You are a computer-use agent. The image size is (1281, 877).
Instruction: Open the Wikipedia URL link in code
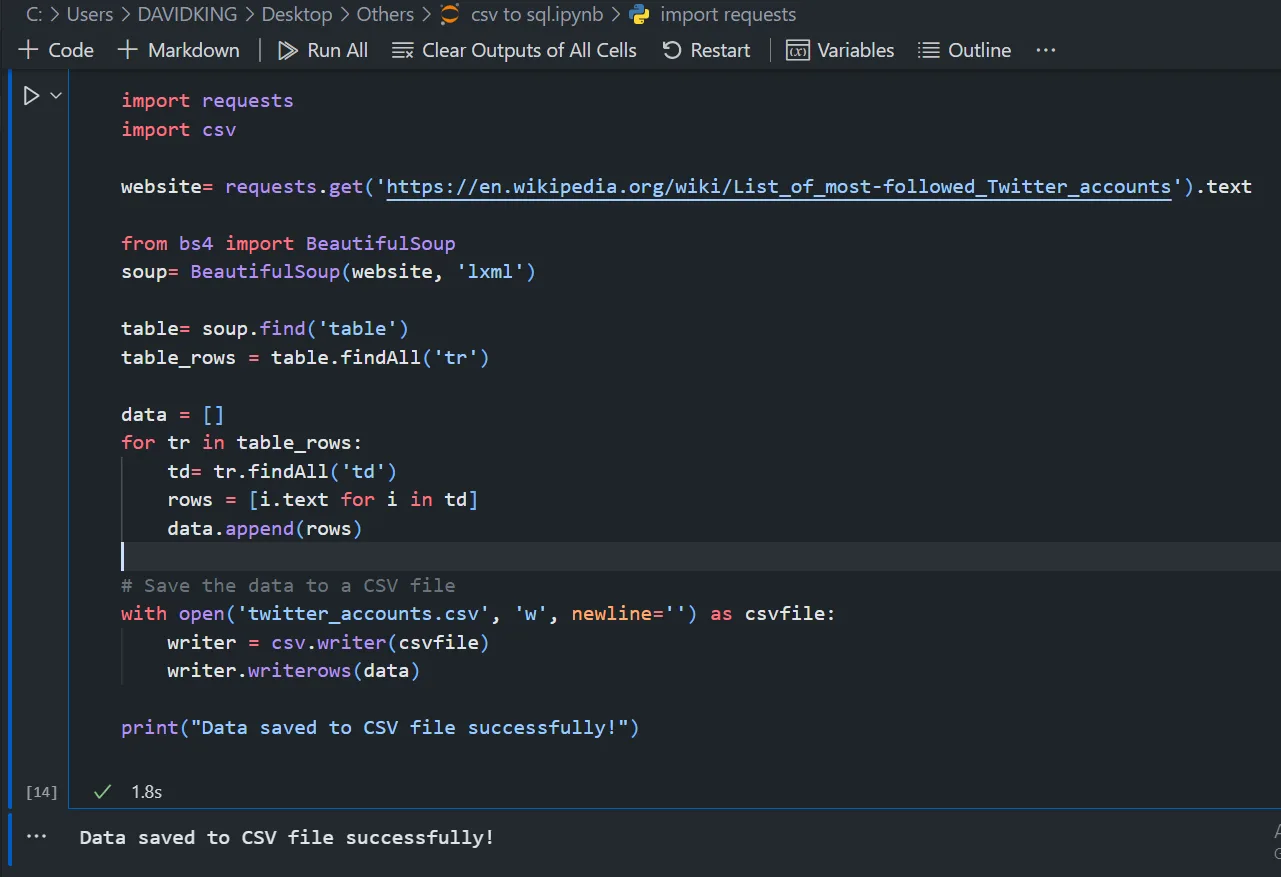pyautogui.click(x=778, y=187)
